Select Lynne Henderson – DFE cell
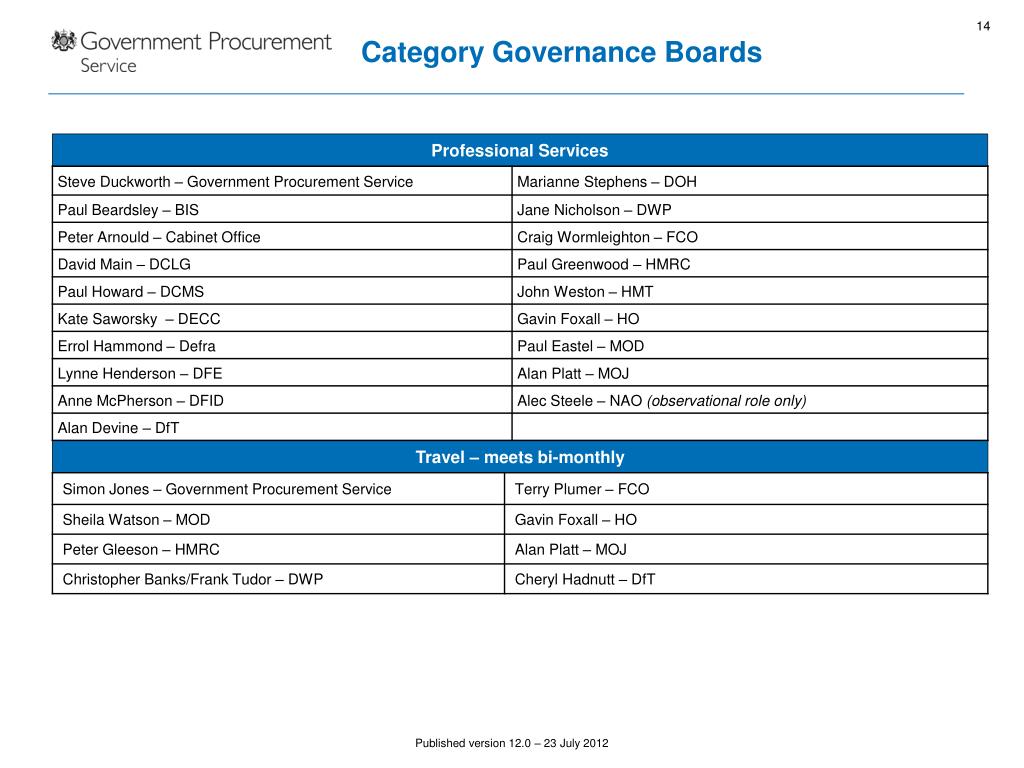The image size is (1024, 768). pyautogui.click(x=282, y=373)
